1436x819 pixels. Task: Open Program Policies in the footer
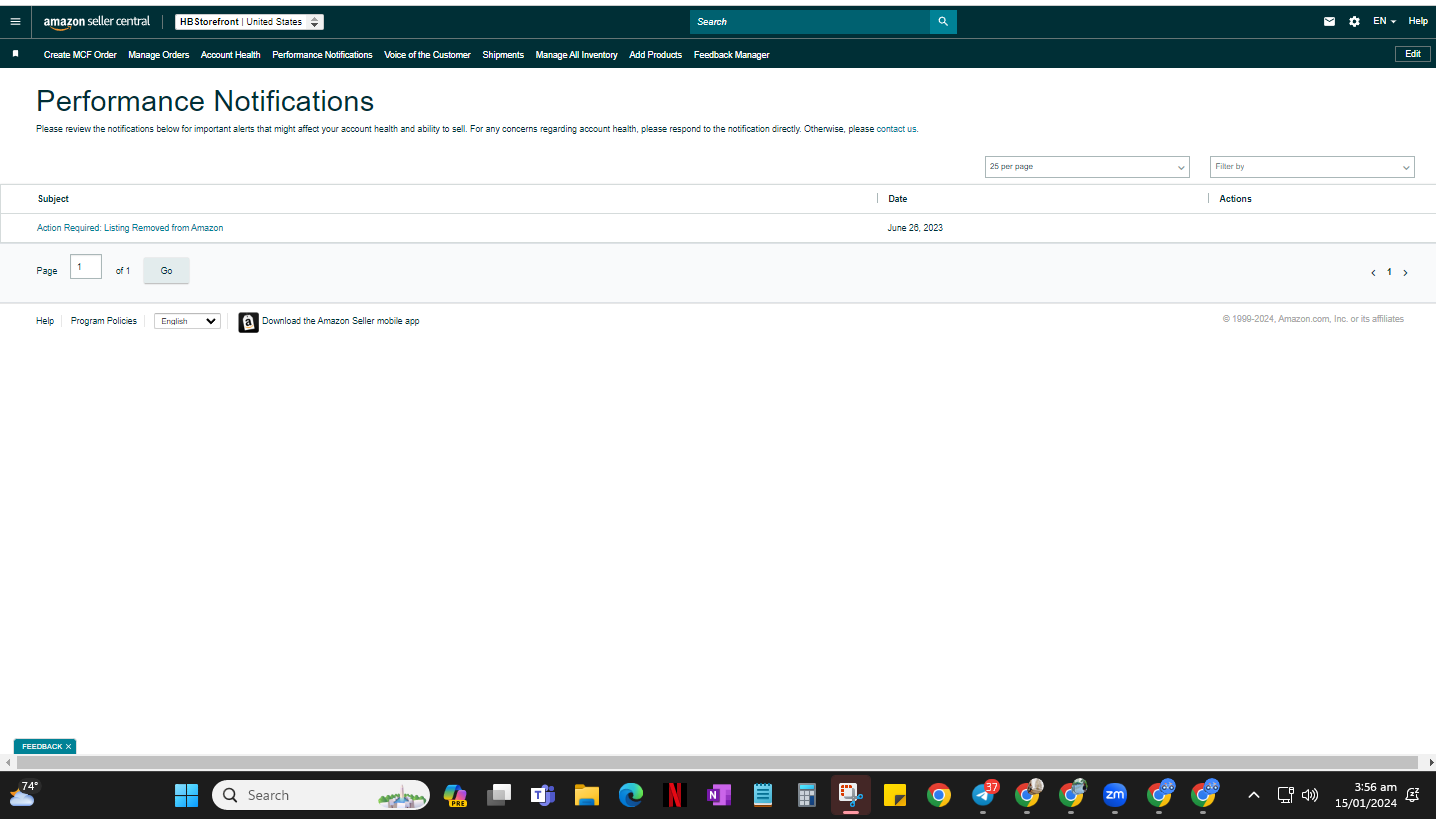pyautogui.click(x=104, y=321)
